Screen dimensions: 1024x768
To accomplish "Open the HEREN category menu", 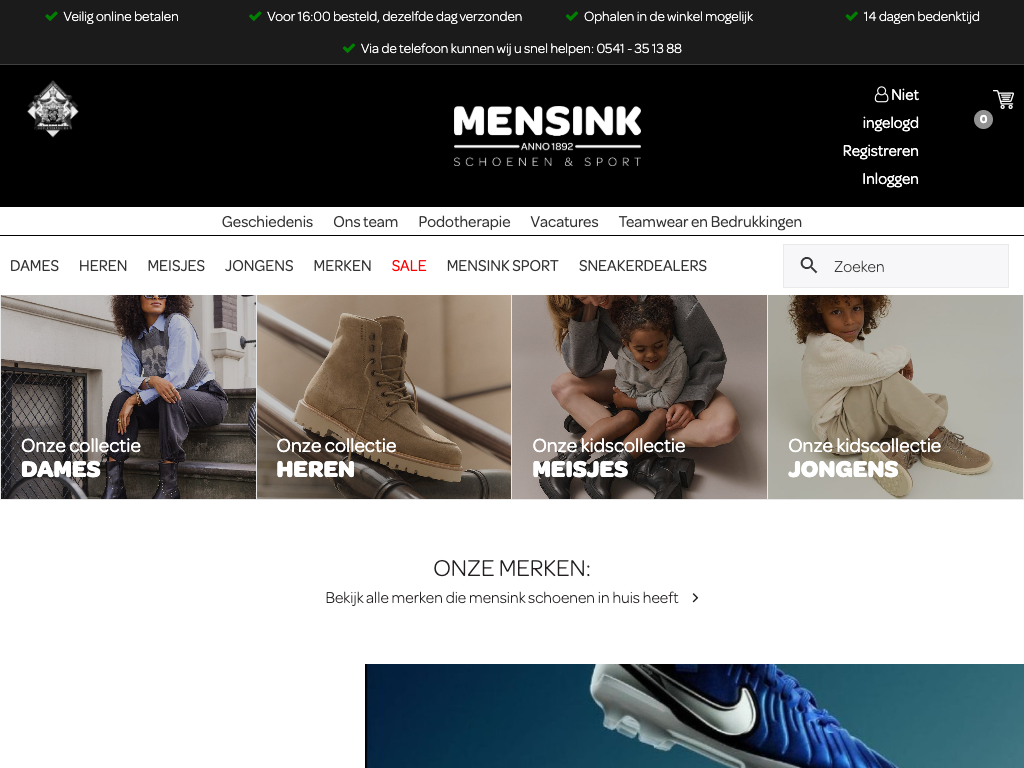I will tap(103, 266).
